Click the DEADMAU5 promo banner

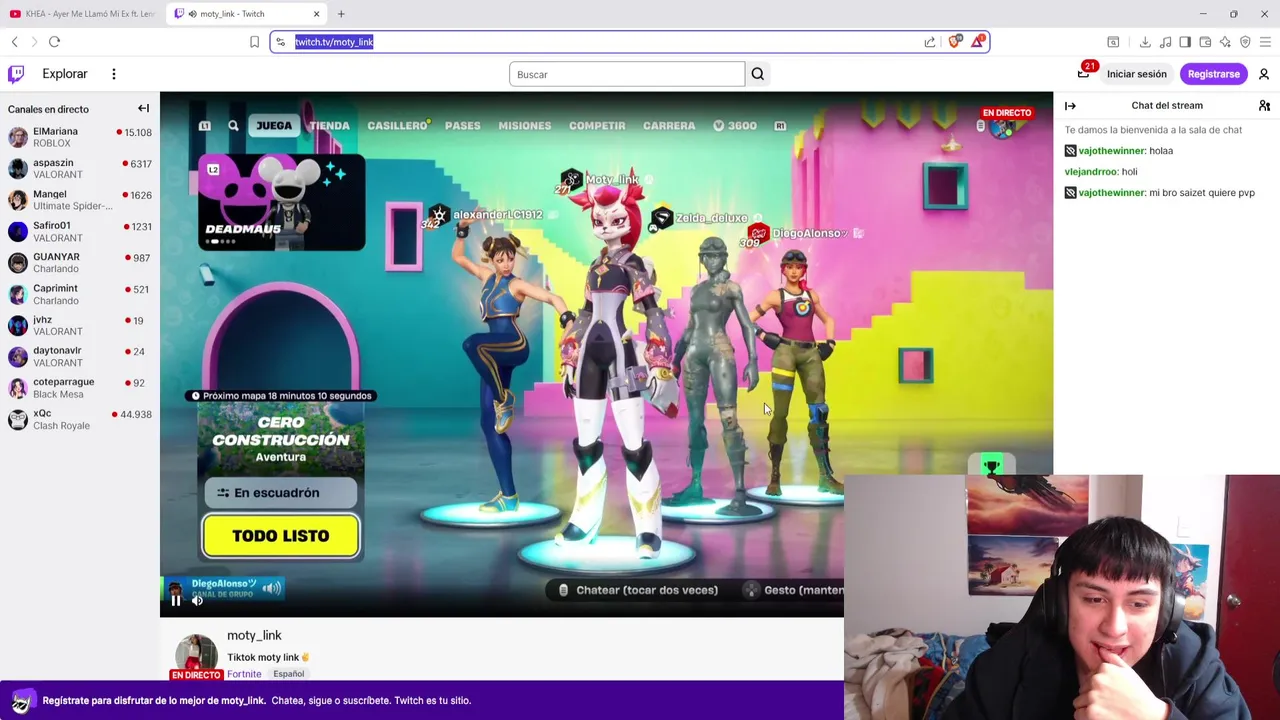281,202
